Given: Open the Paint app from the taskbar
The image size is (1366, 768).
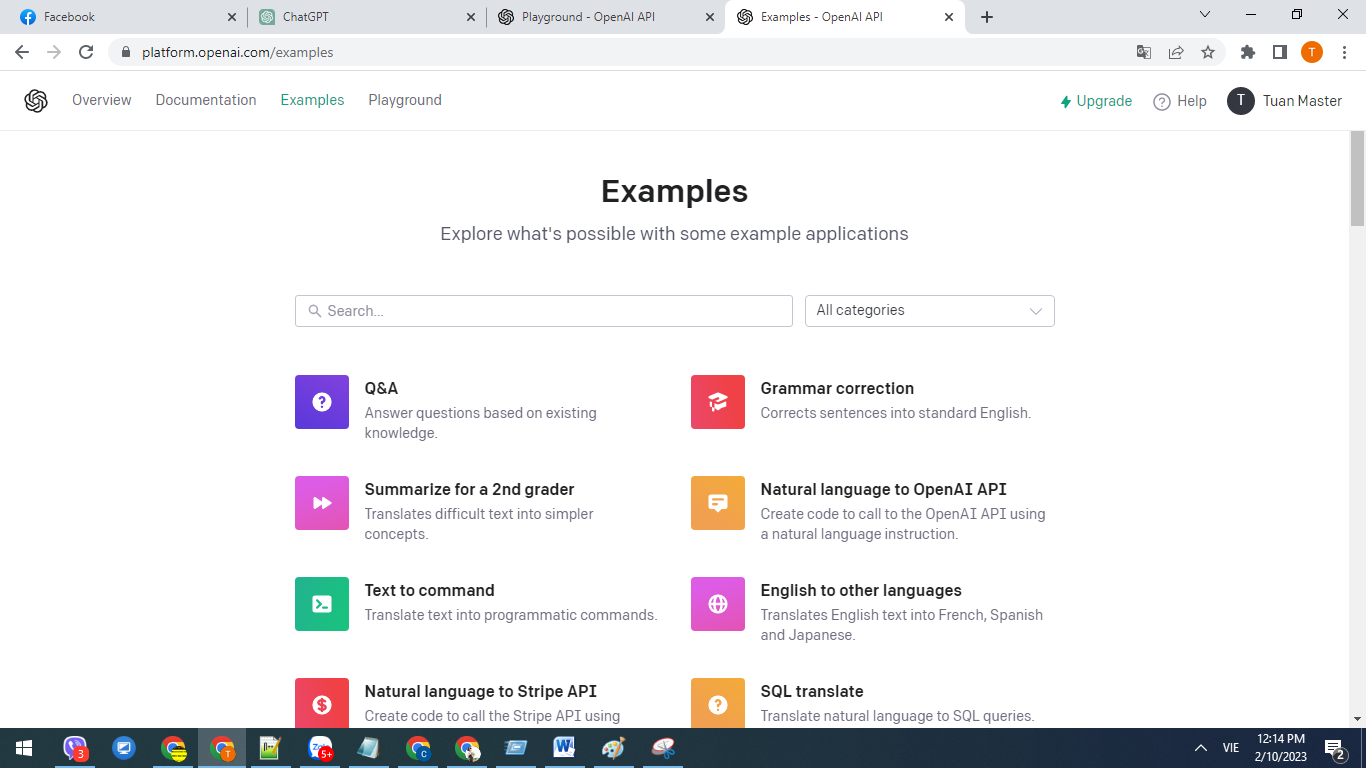Looking at the screenshot, I should 613,748.
